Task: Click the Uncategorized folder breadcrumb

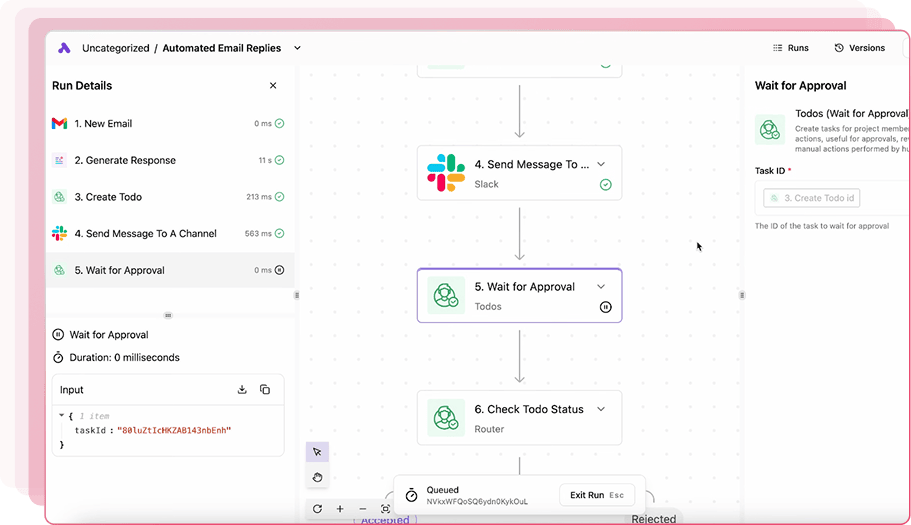Action: (x=116, y=48)
